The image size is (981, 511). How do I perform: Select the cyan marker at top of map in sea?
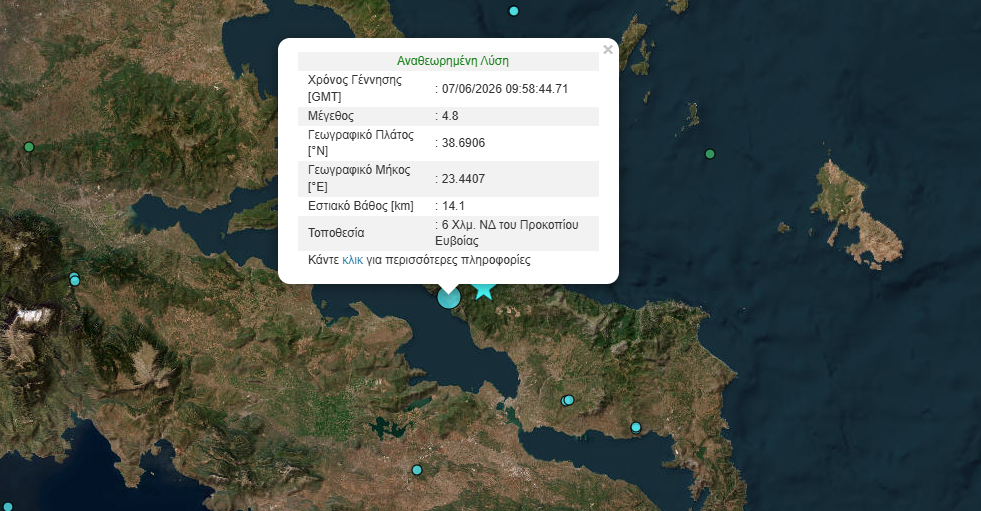point(514,11)
